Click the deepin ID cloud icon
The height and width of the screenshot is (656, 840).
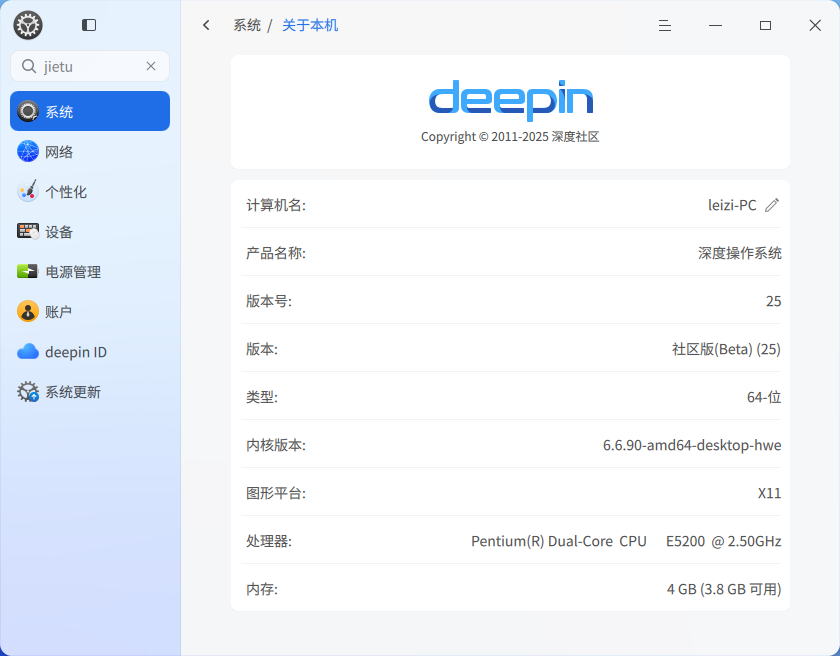[28, 352]
